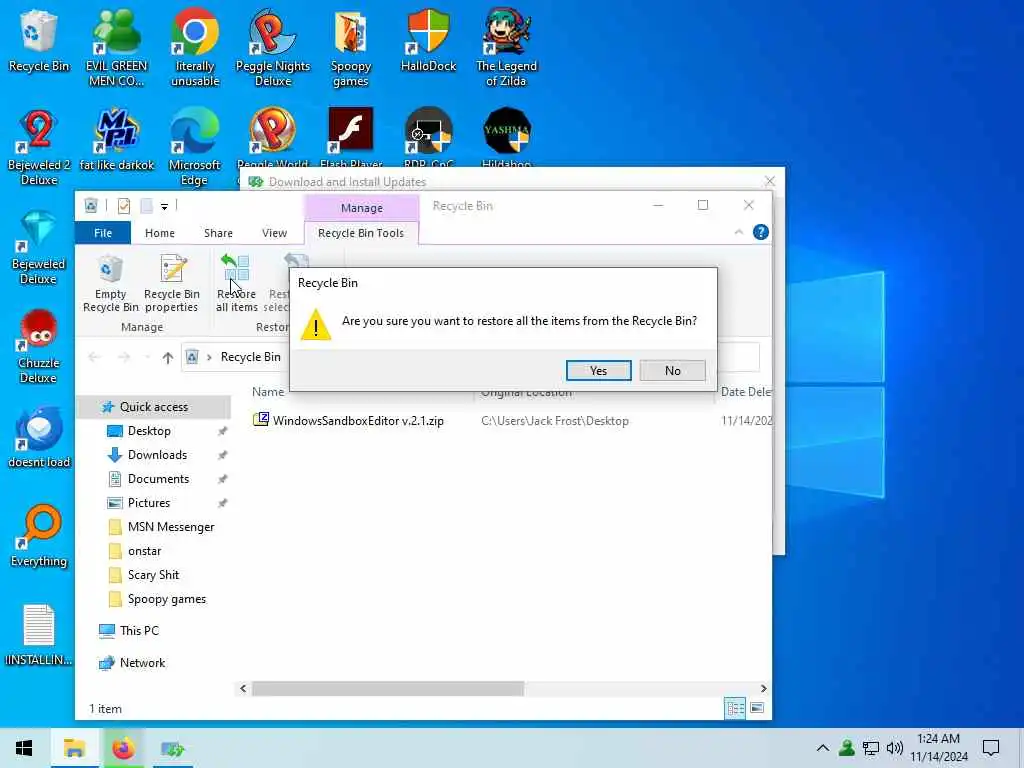Click New folder icon in title bar toolbar
Image resolution: width=1024 pixels, height=768 pixels.
(146, 206)
